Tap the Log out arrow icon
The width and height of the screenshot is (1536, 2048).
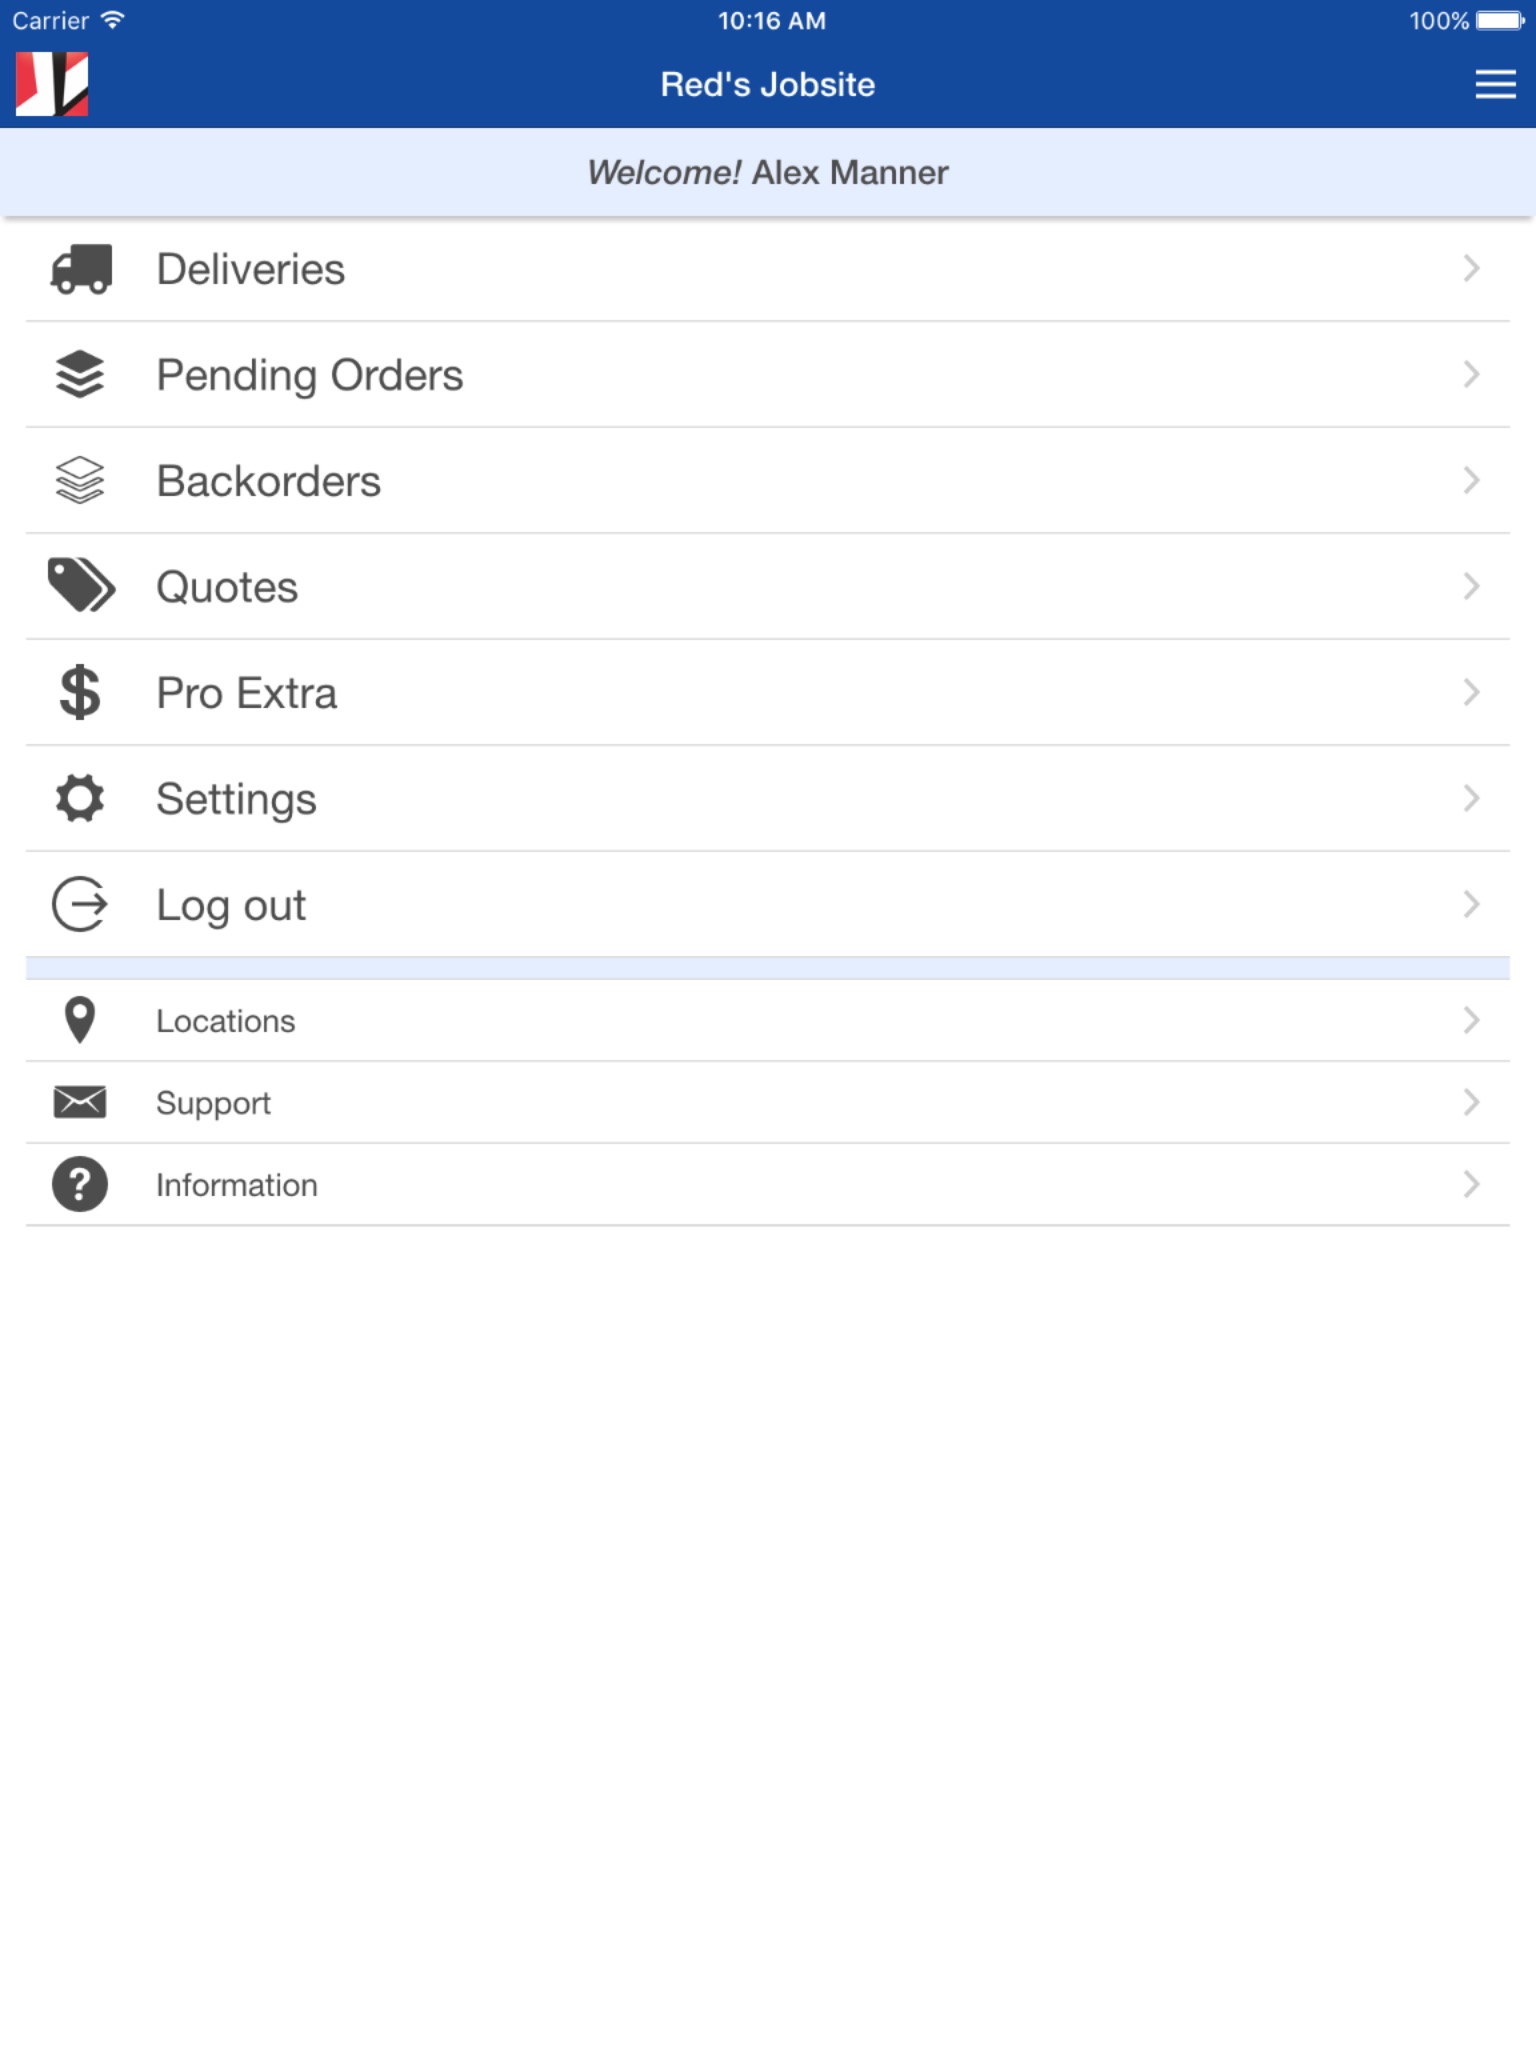(x=80, y=904)
